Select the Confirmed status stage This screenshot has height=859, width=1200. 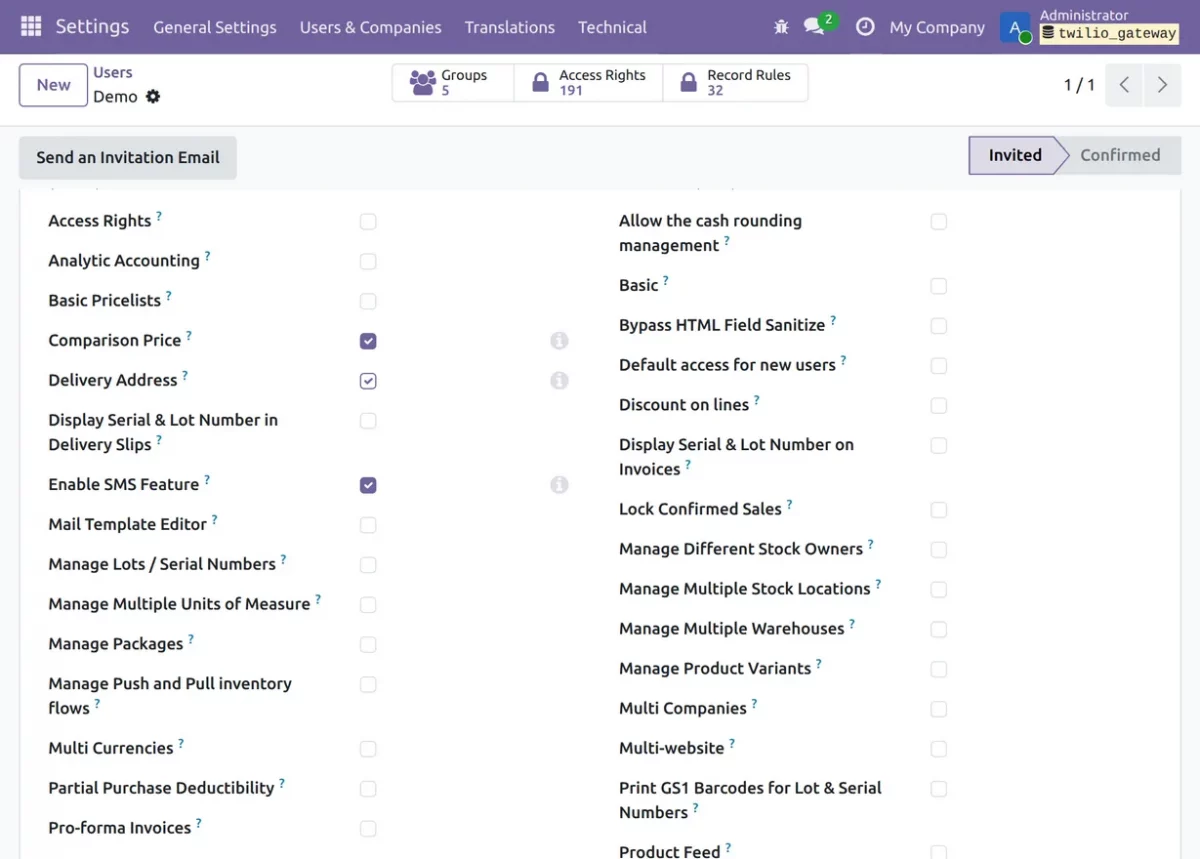1120,155
